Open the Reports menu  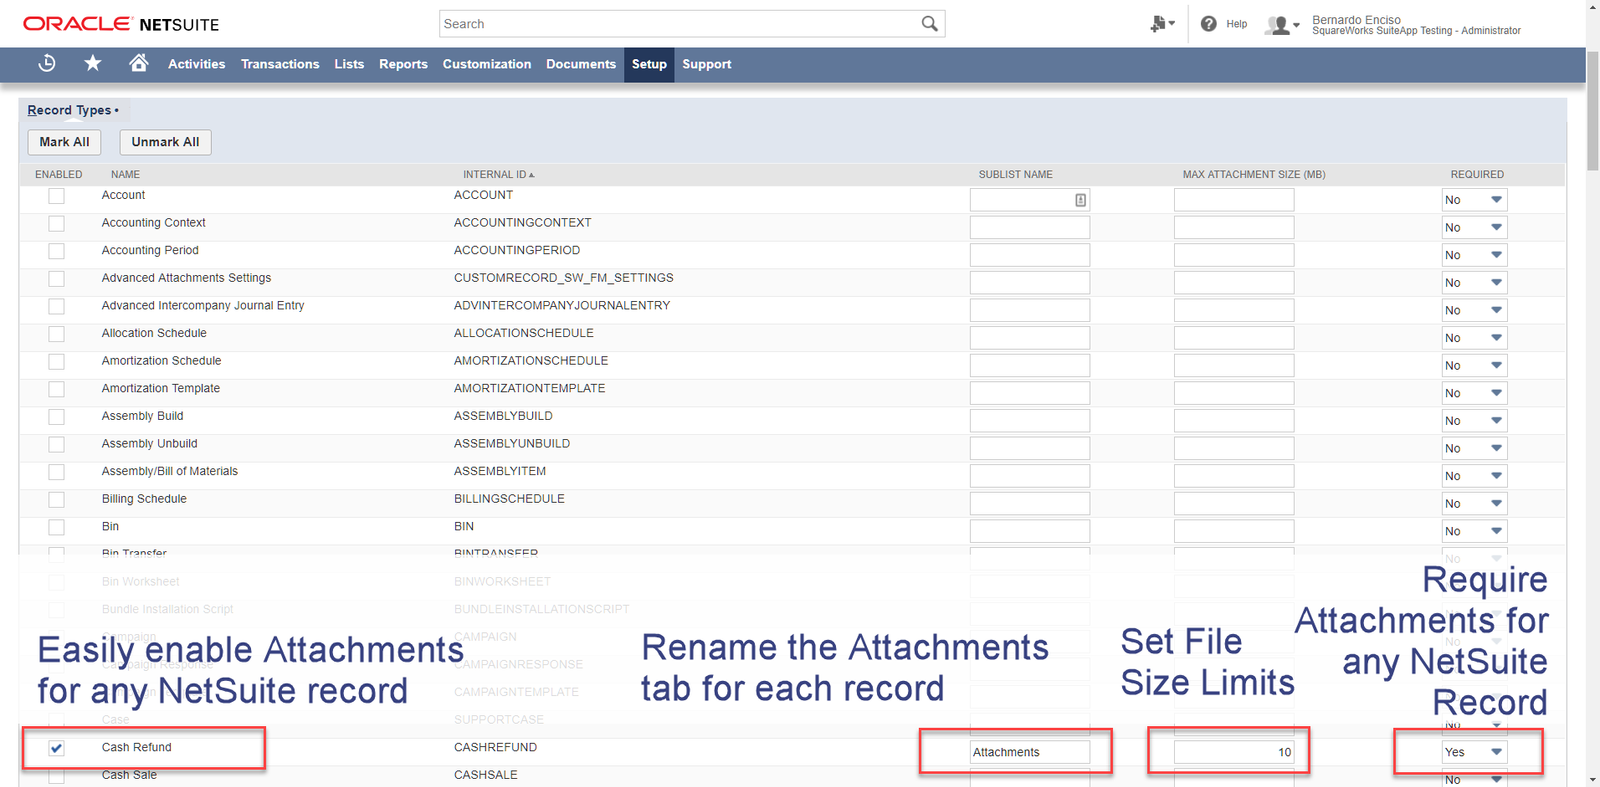pyautogui.click(x=403, y=64)
